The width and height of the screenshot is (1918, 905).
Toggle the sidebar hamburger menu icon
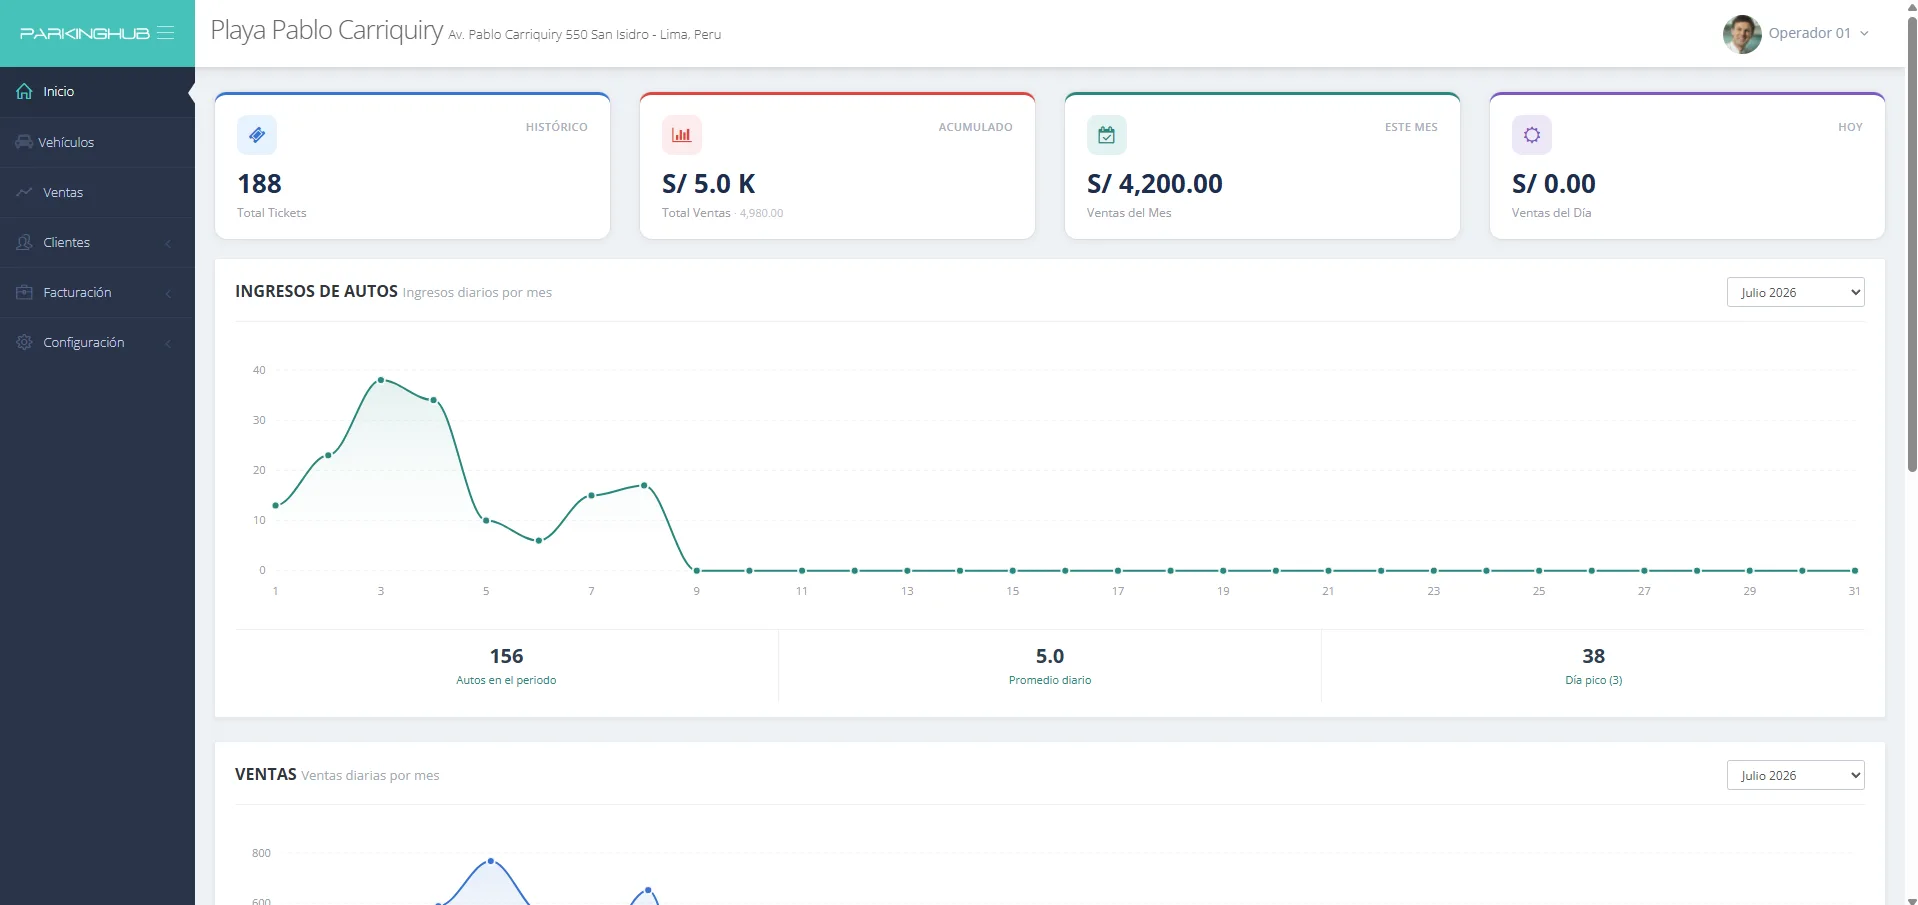(166, 33)
